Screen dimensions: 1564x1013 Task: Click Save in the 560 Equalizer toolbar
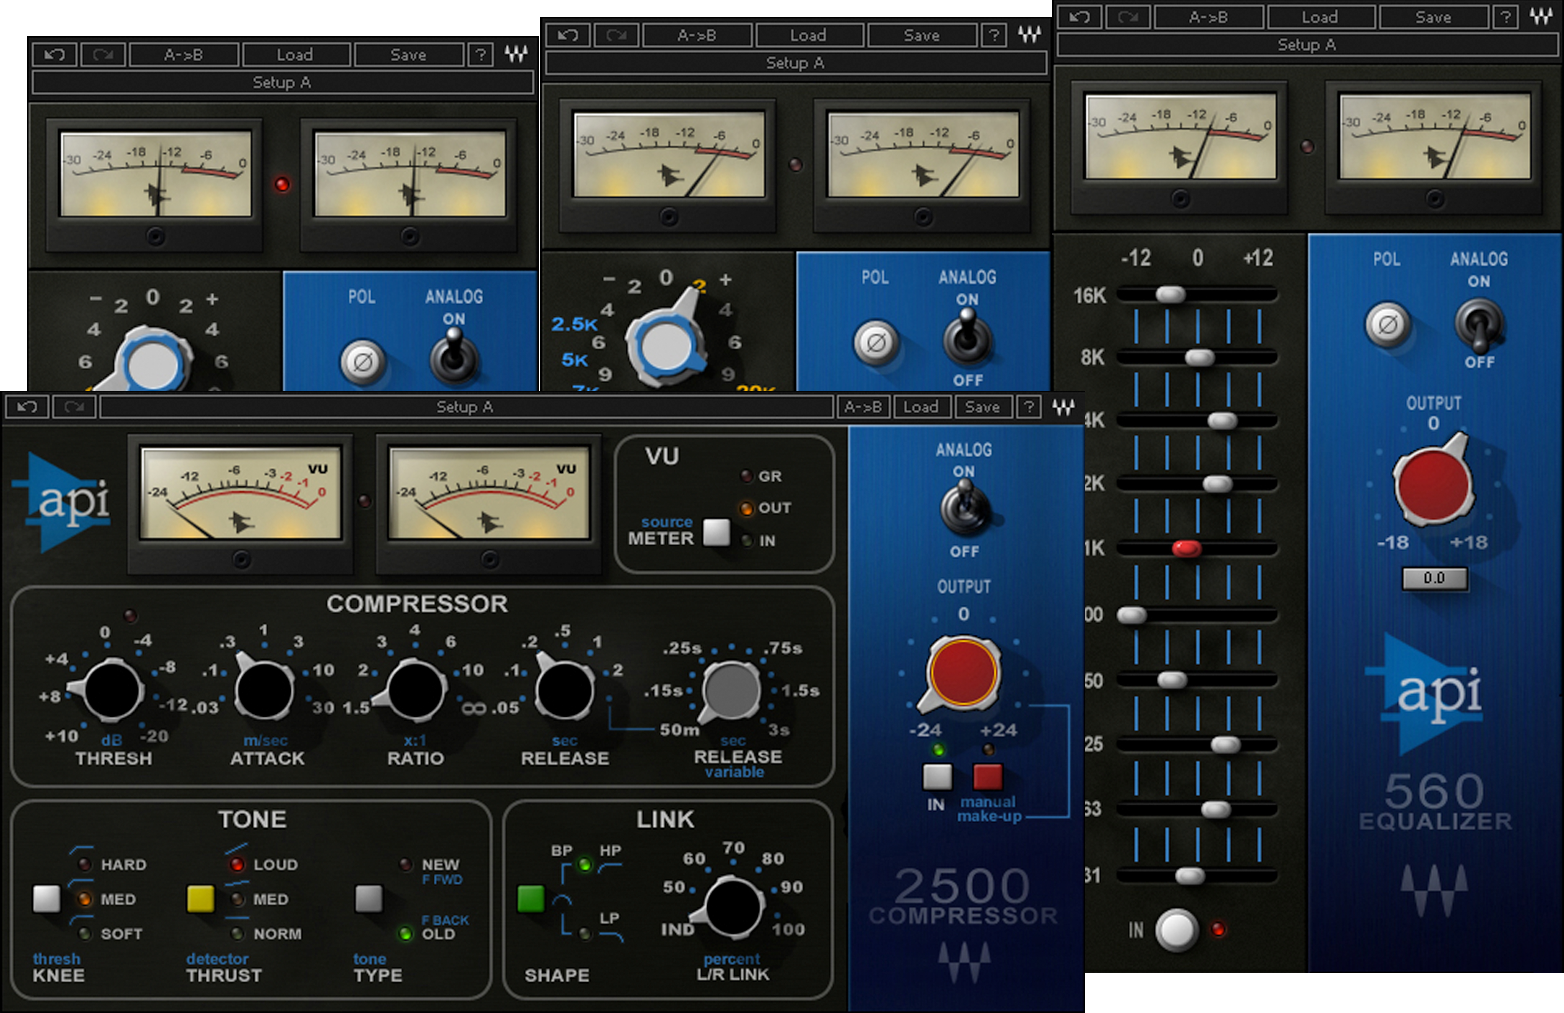tap(1432, 17)
